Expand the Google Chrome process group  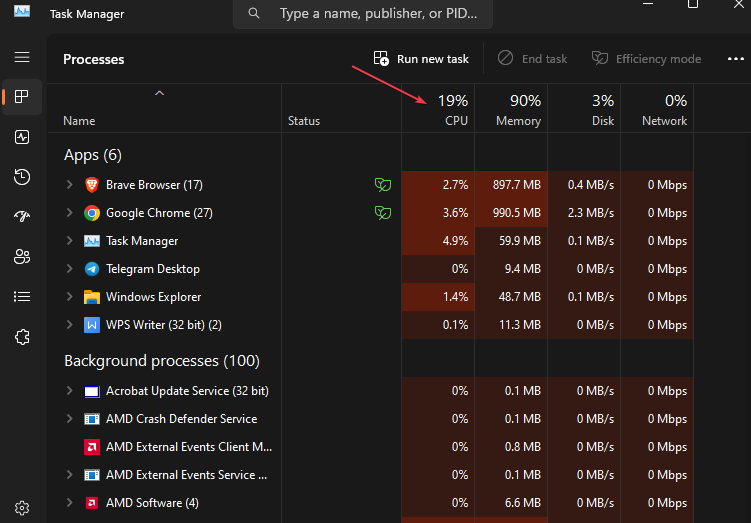69,213
